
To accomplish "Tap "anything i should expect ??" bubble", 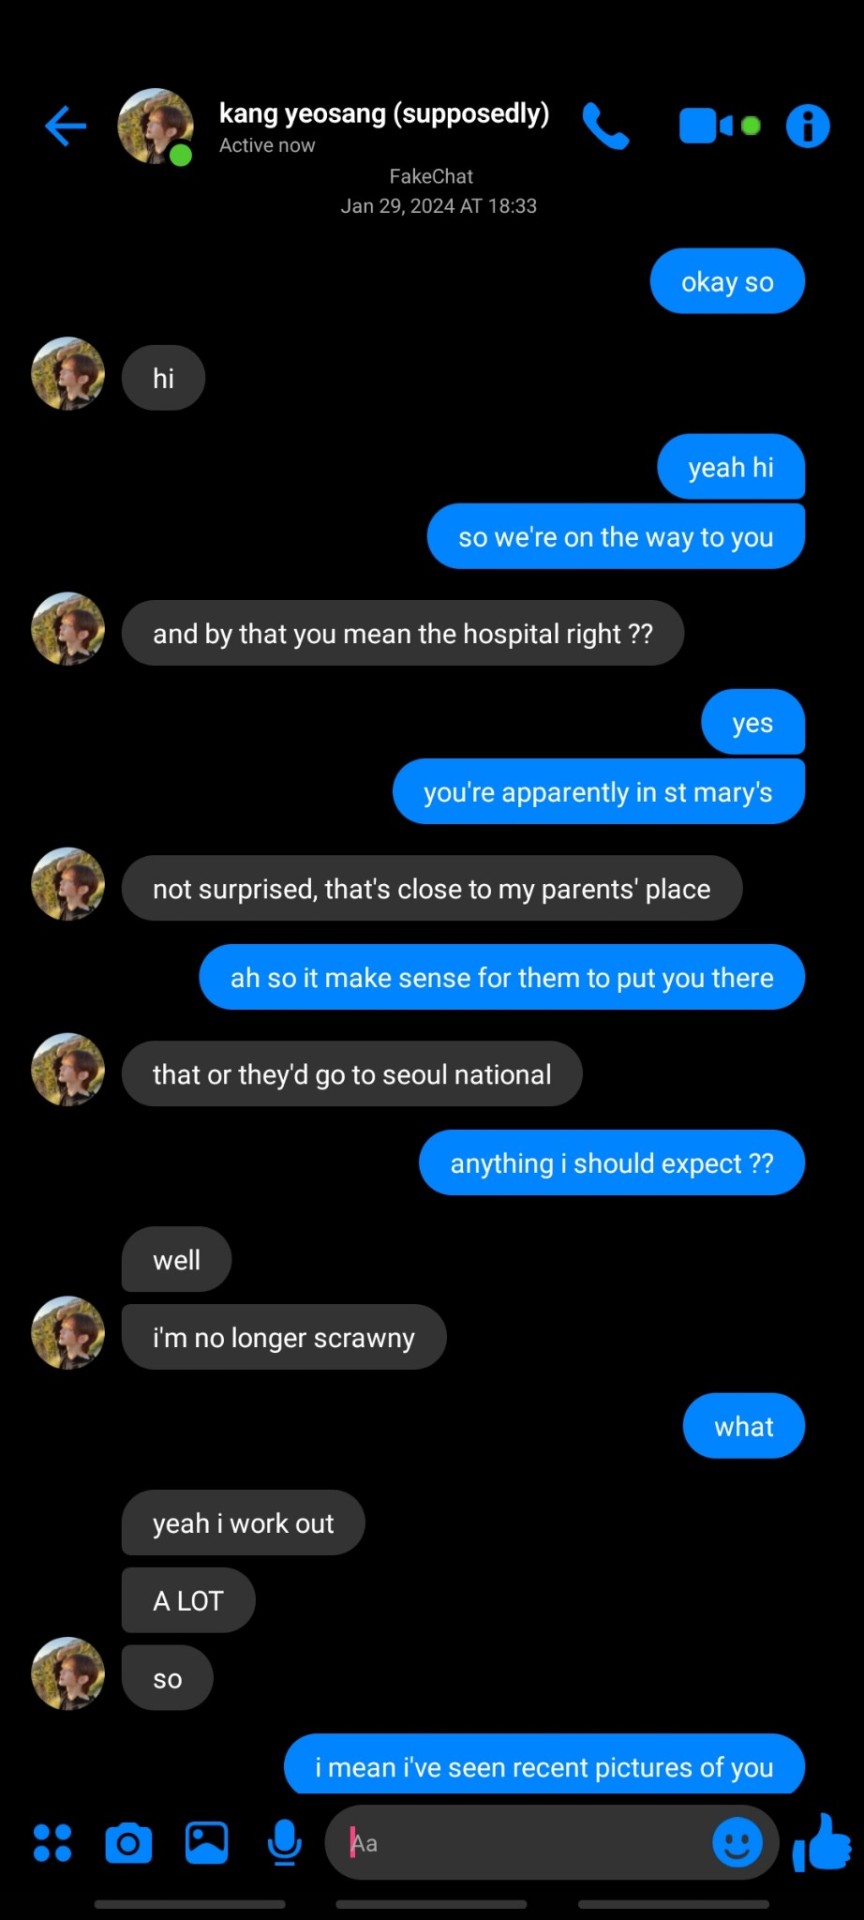I will click(x=611, y=1163).
